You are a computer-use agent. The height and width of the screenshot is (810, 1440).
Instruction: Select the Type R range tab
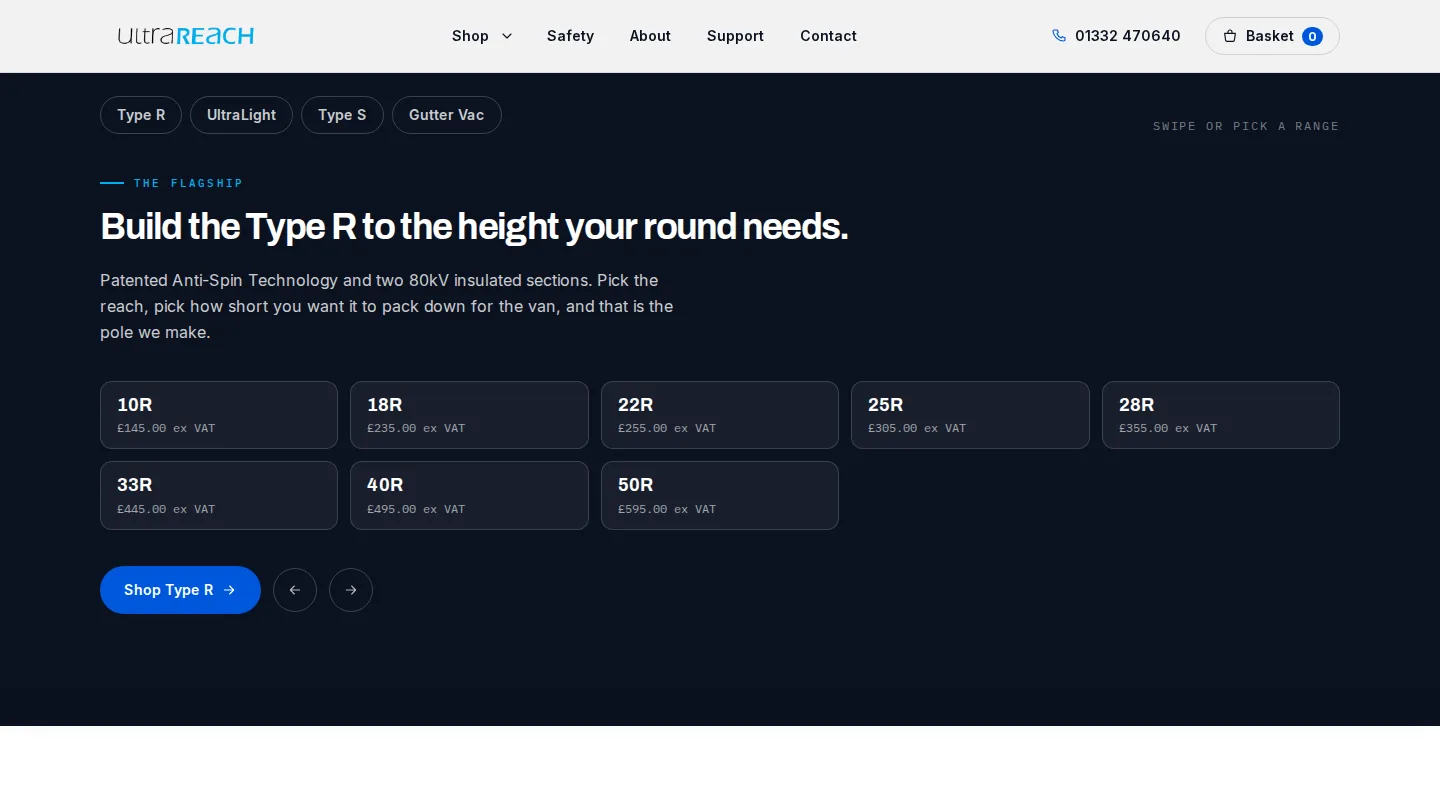pos(141,115)
